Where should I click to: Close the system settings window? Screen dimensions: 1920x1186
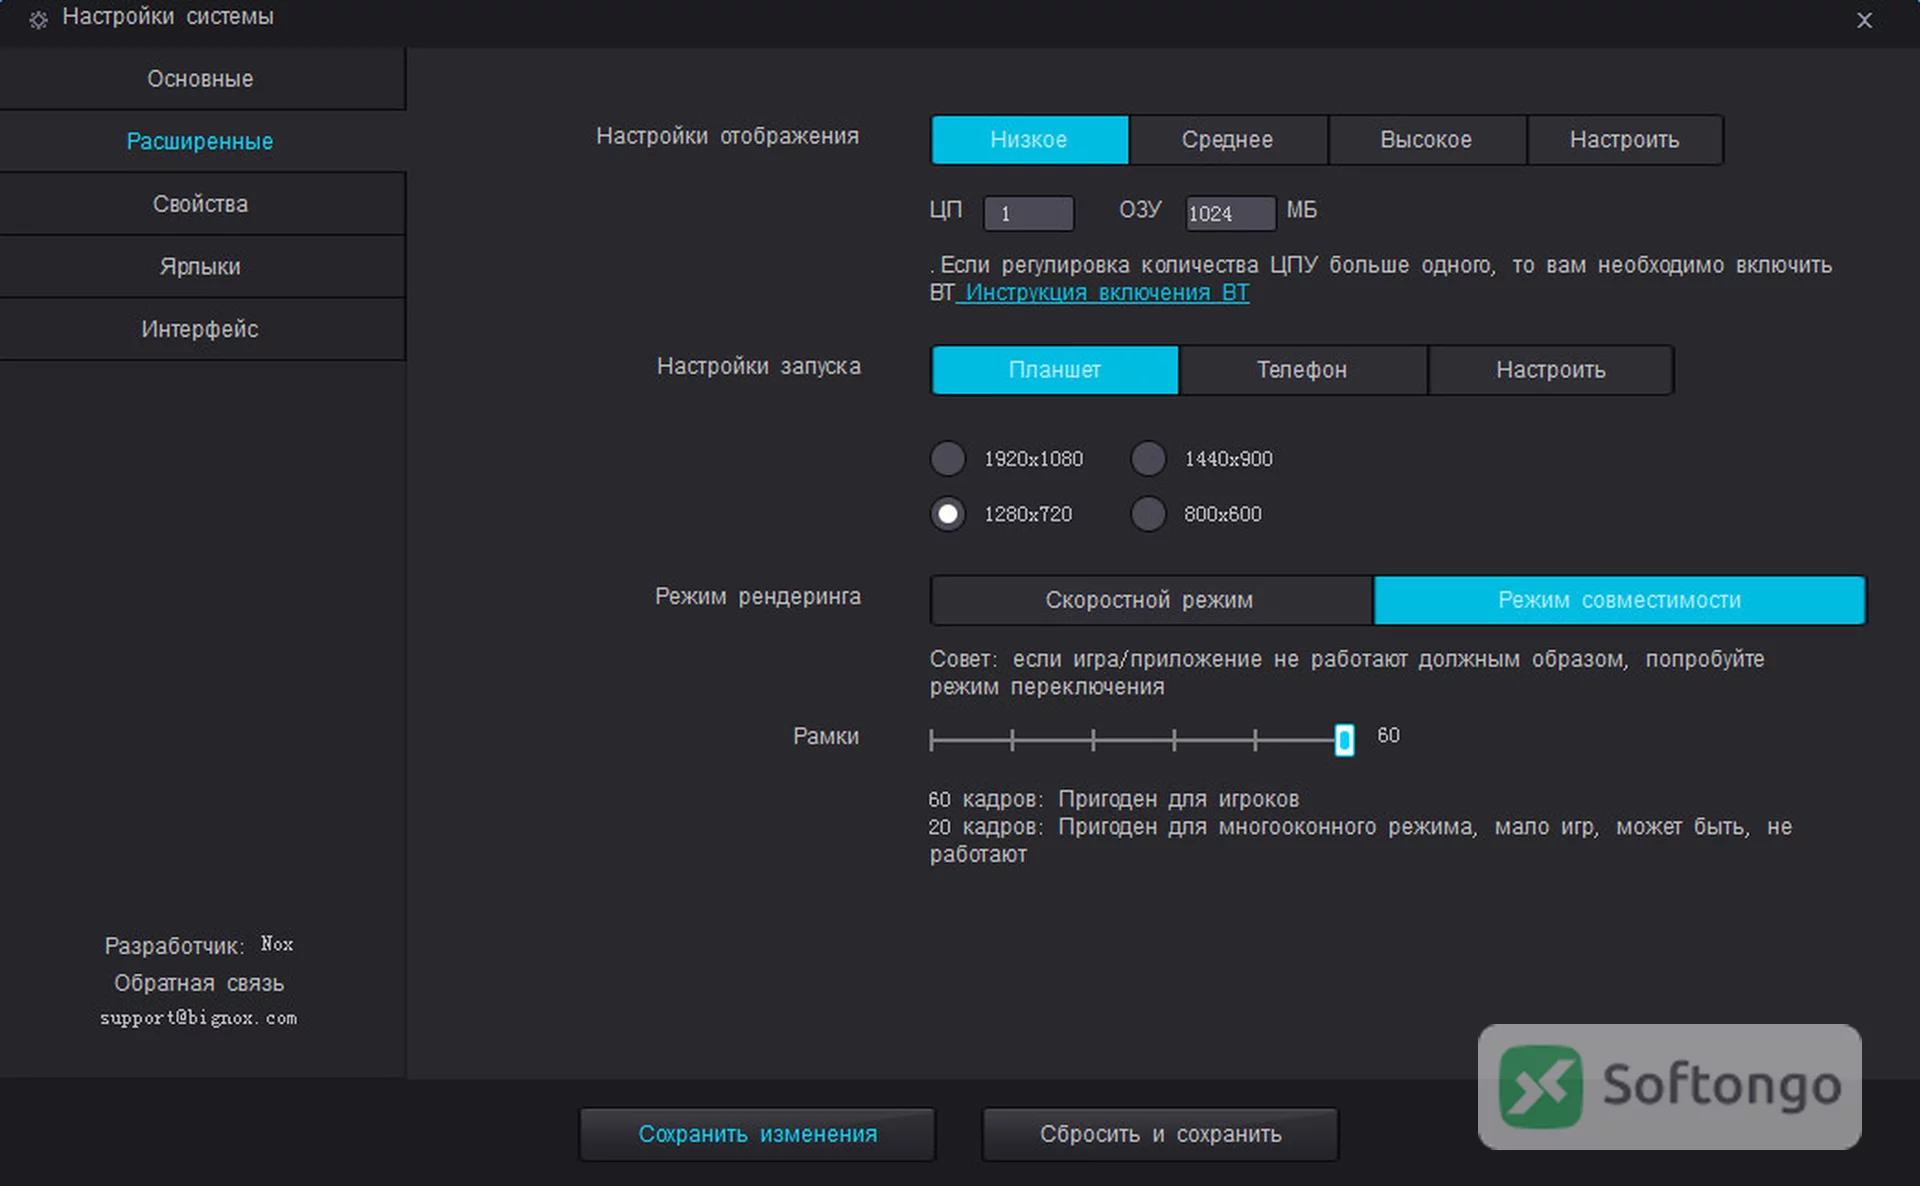[1864, 20]
